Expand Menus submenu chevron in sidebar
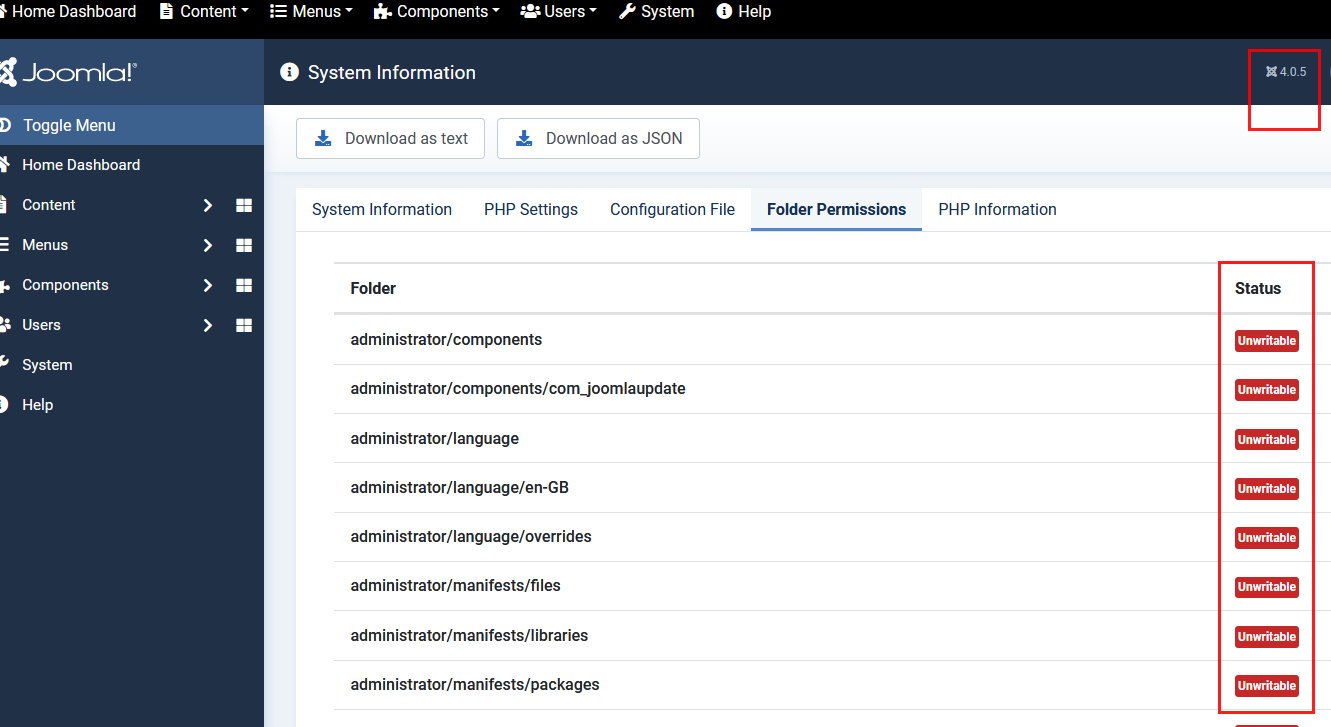 click(208, 245)
